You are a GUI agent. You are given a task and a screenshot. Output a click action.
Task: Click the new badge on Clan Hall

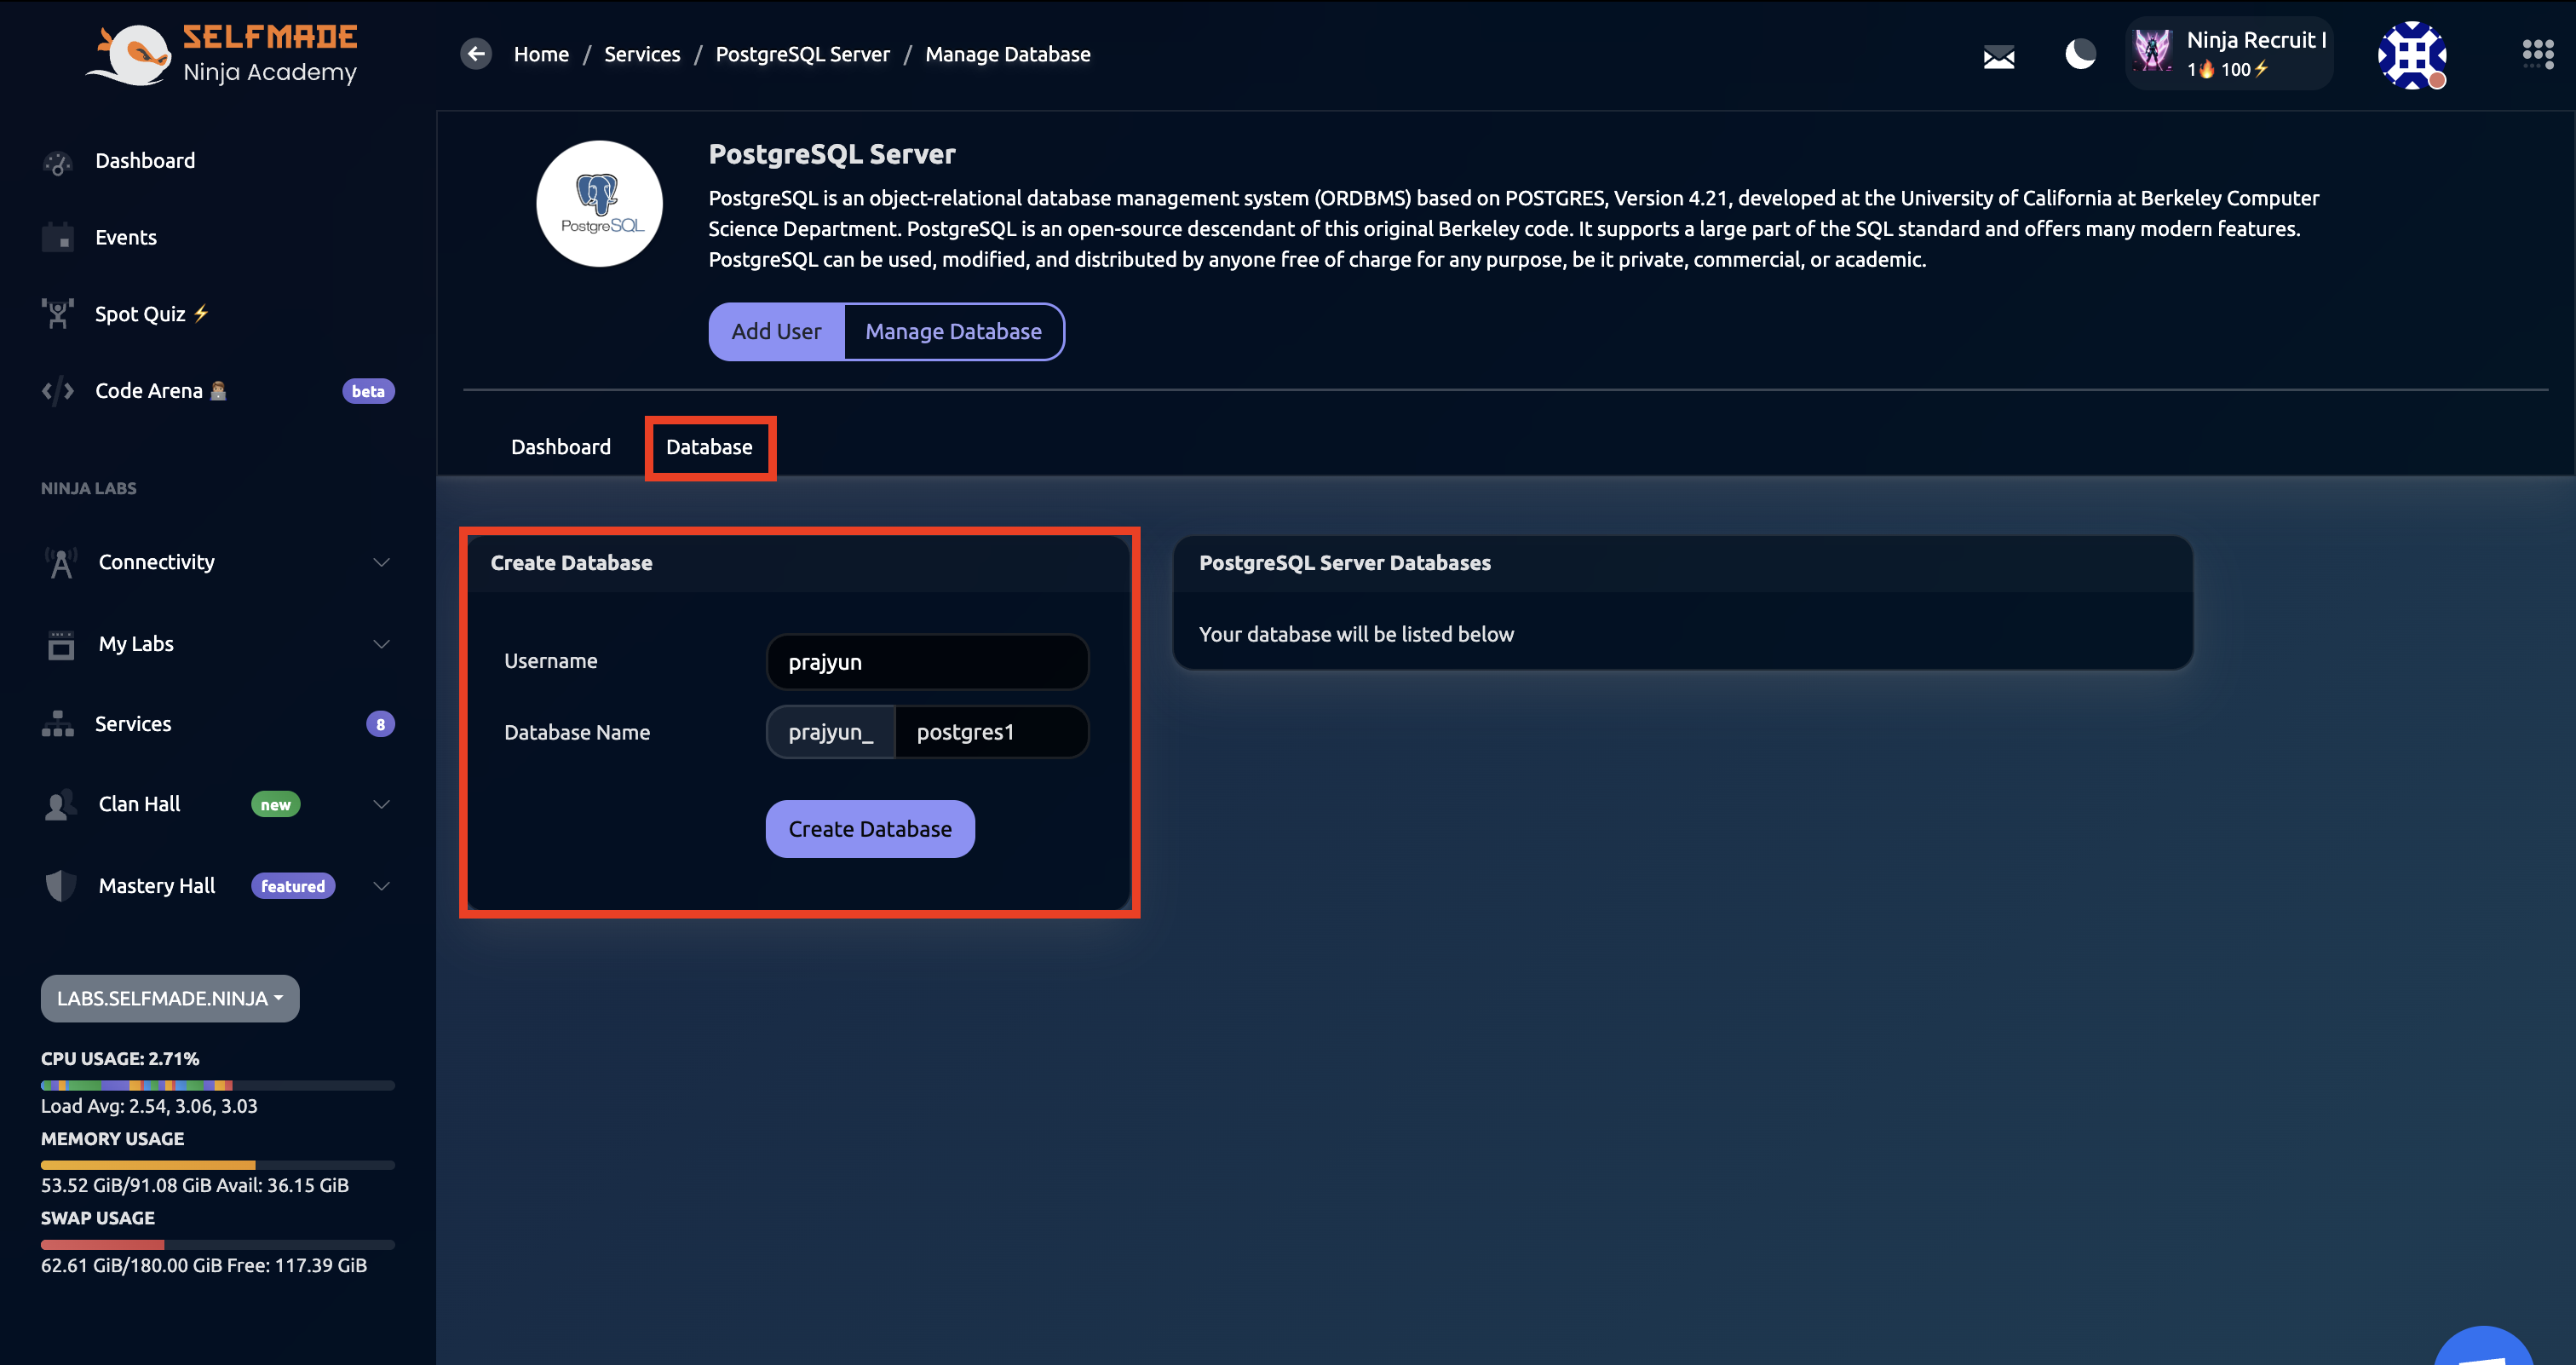275,805
